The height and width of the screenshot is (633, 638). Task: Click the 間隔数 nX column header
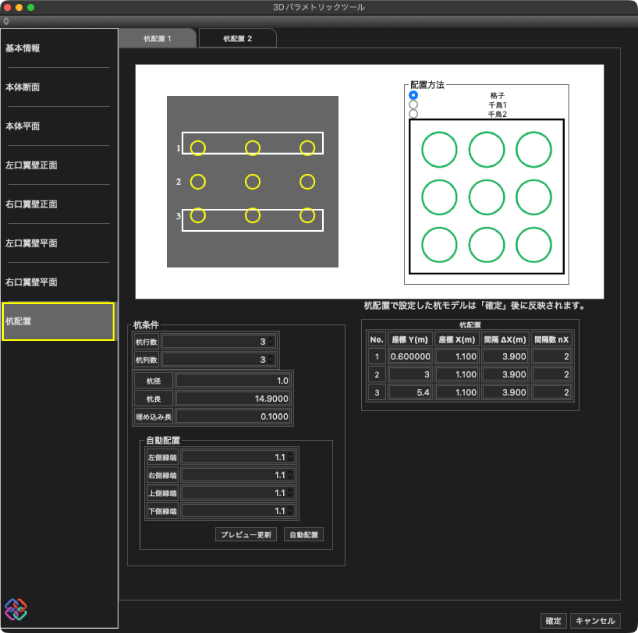[x=552, y=339]
